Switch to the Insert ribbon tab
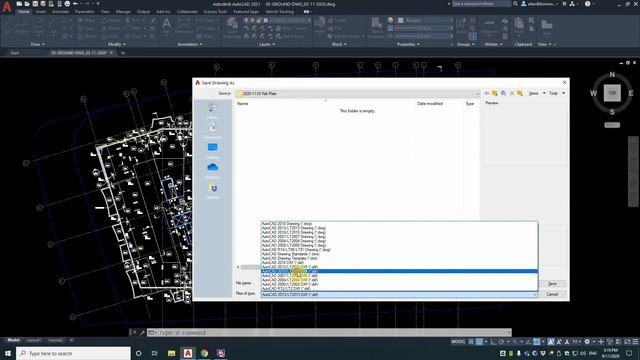This screenshot has height=360, width=640. click(40, 12)
